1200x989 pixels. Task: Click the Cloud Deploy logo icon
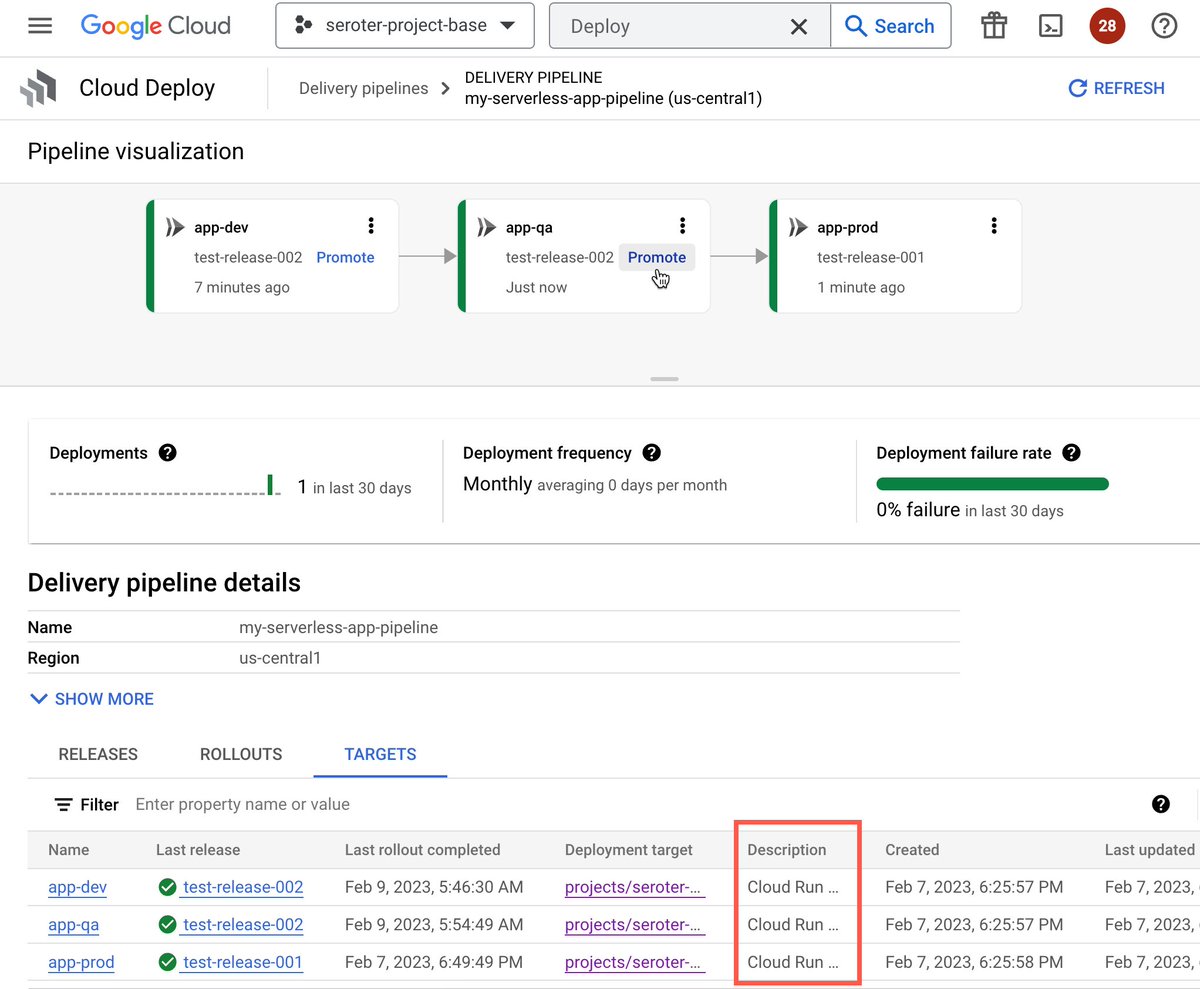[x=38, y=88]
